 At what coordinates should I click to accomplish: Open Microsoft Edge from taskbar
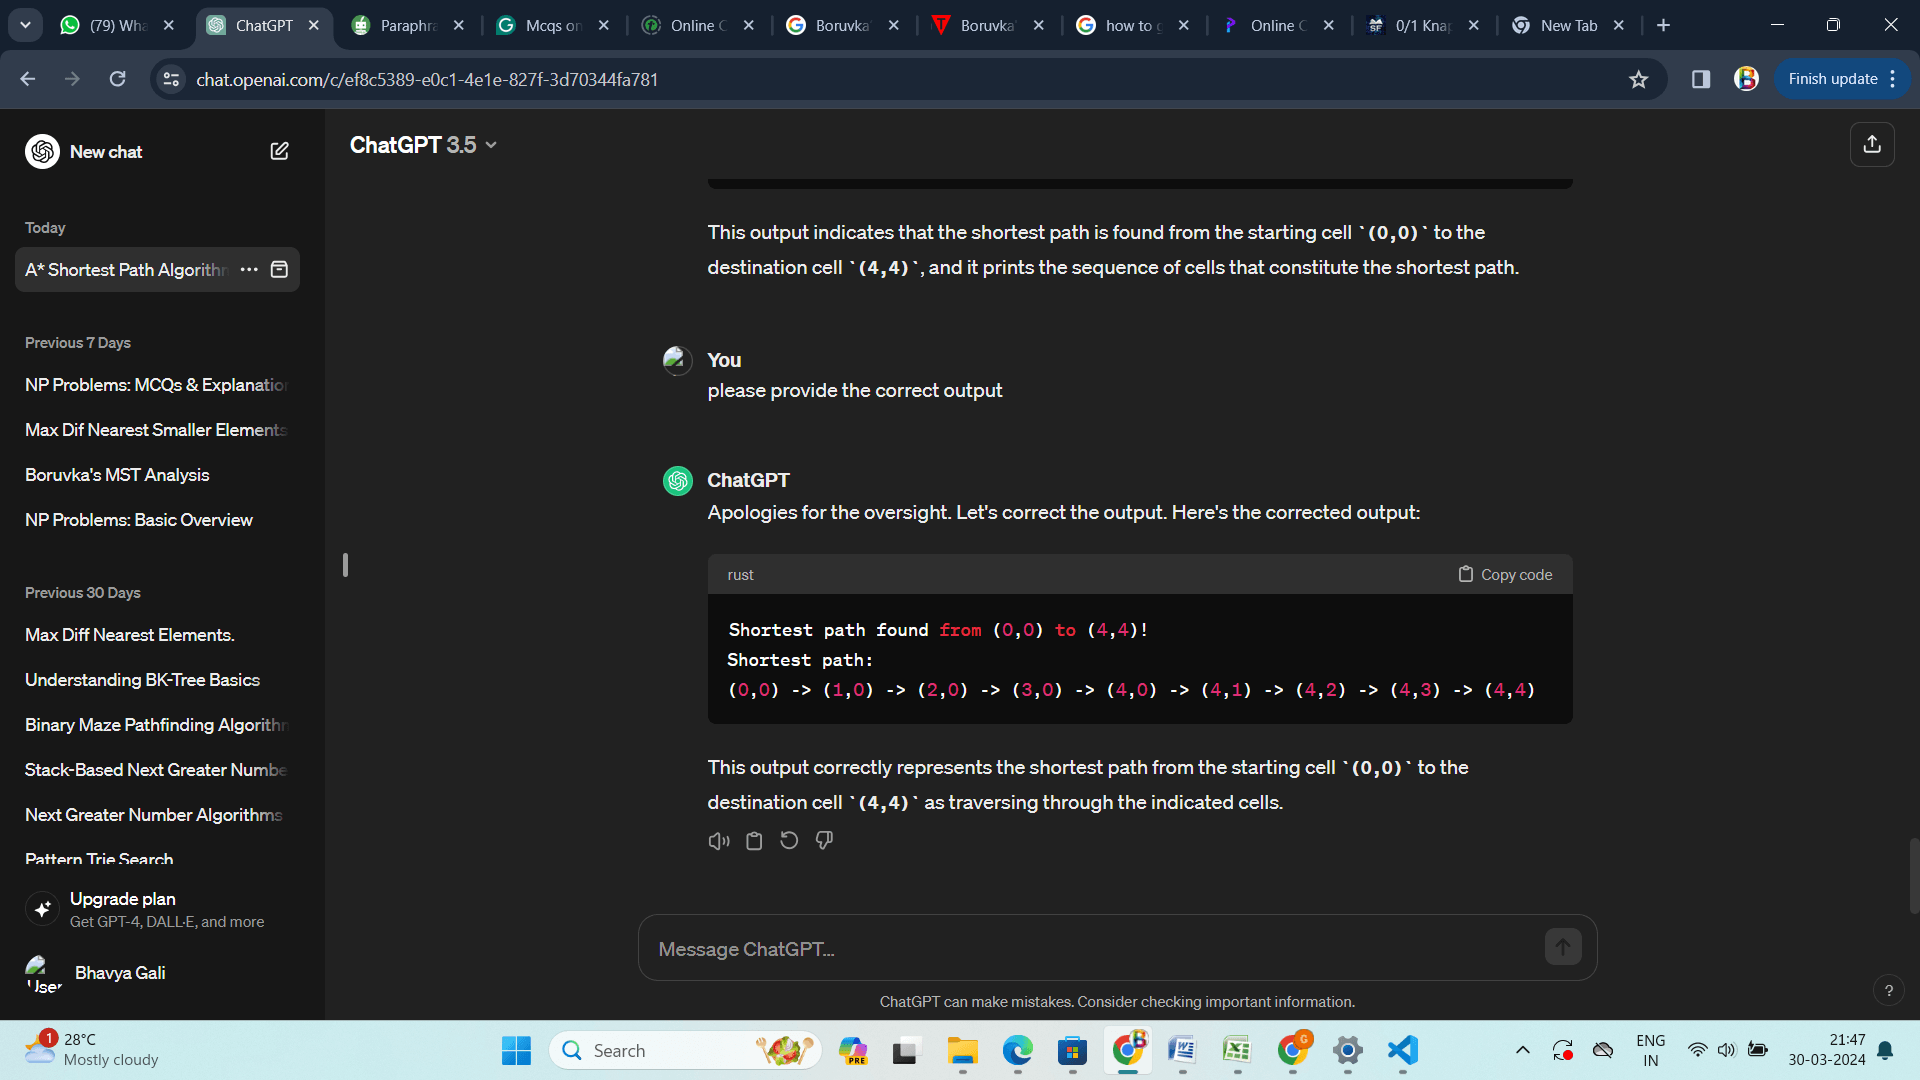pos(1018,1050)
